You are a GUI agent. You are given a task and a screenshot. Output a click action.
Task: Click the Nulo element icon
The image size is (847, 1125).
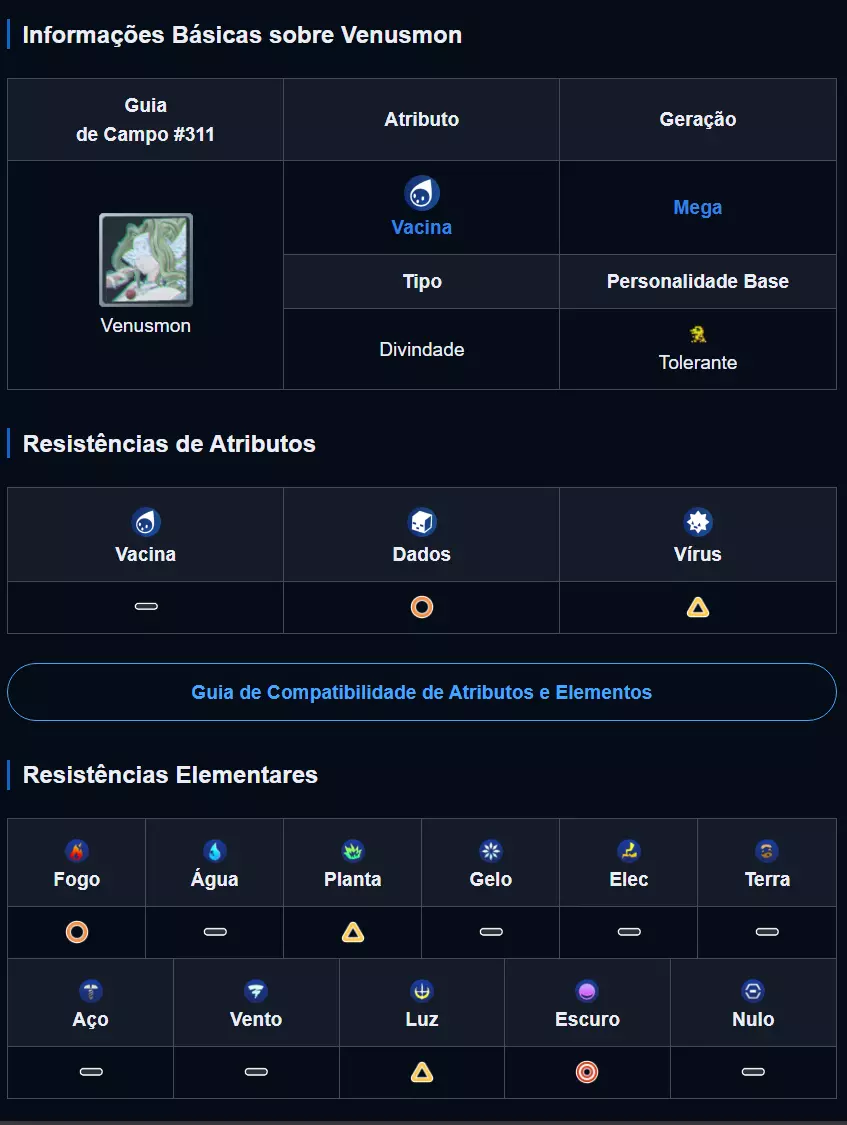pyautogui.click(x=753, y=991)
